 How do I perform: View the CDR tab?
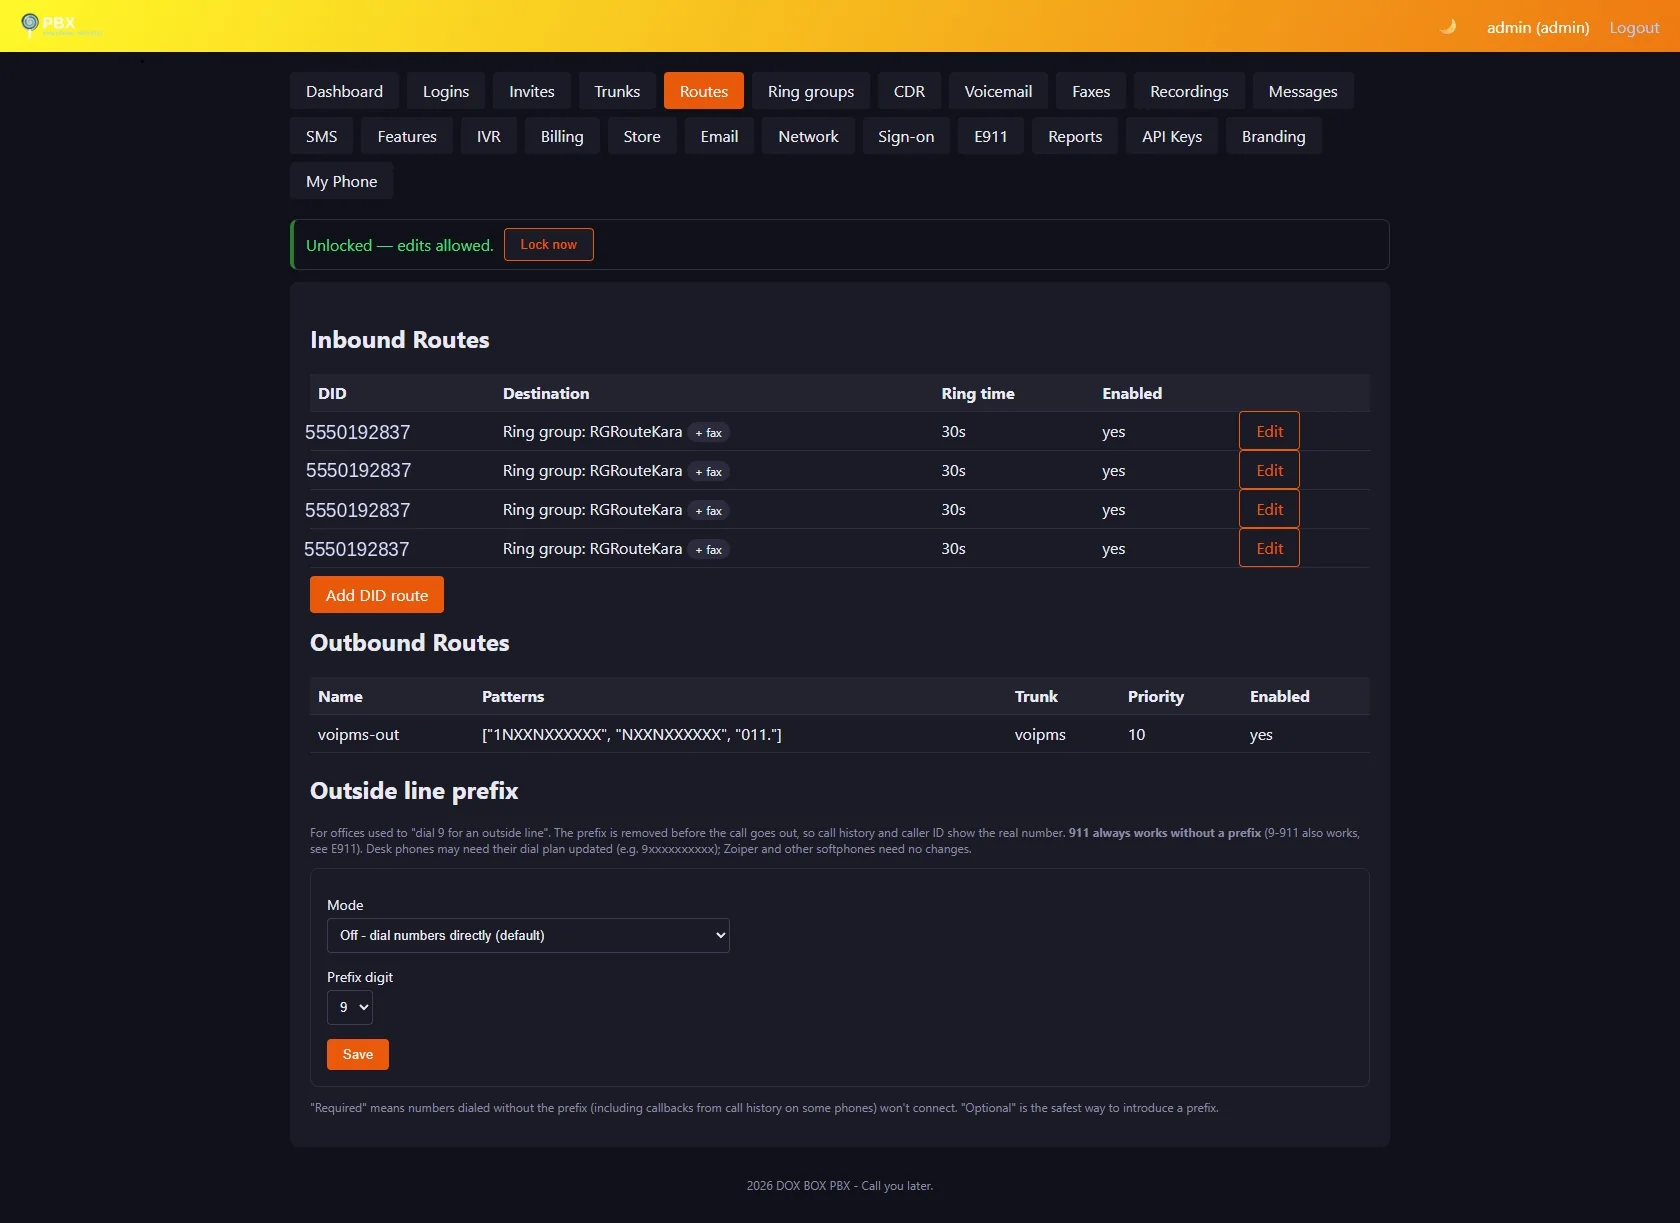909,91
